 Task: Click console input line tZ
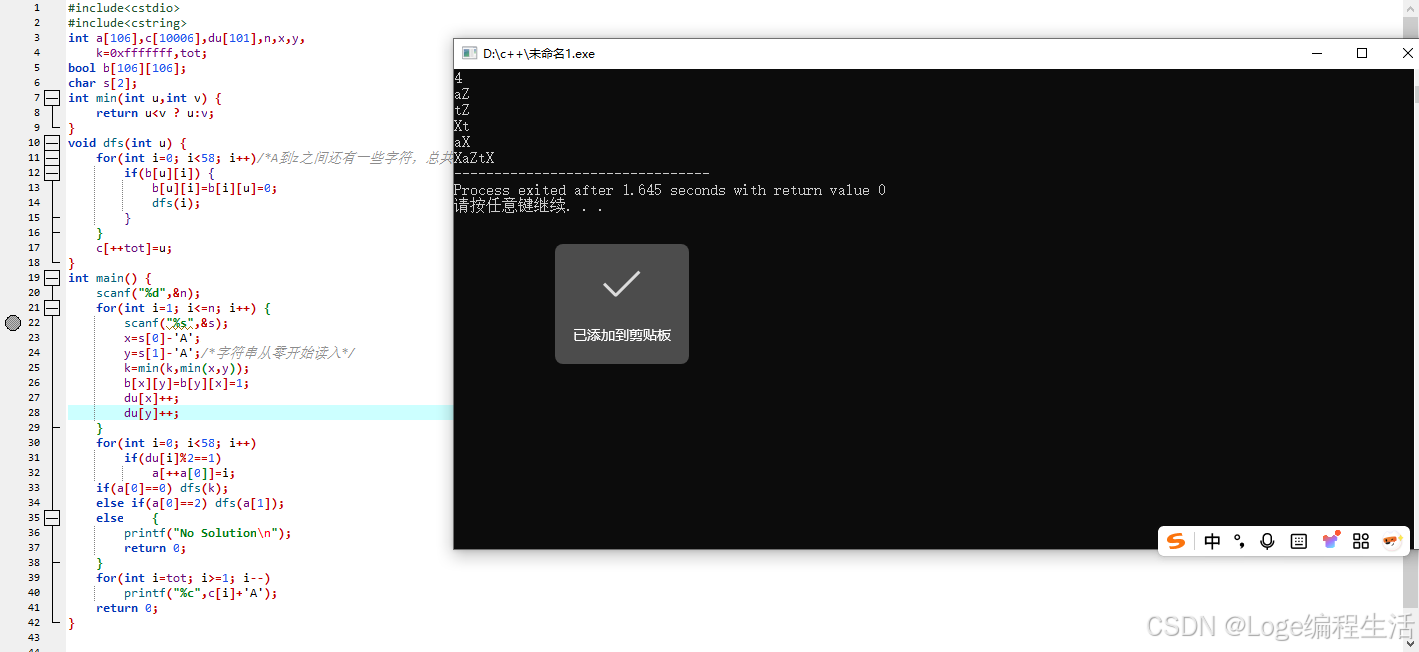(x=462, y=110)
